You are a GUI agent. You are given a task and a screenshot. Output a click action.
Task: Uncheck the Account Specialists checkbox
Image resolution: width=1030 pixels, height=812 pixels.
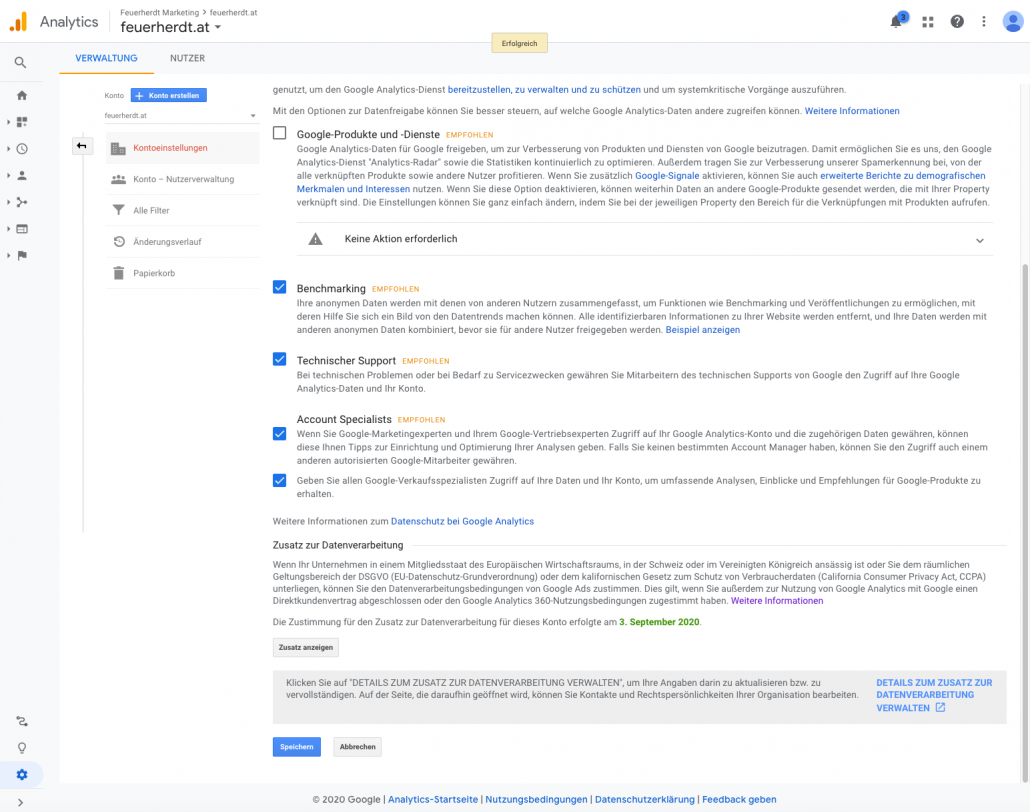tap(280, 434)
